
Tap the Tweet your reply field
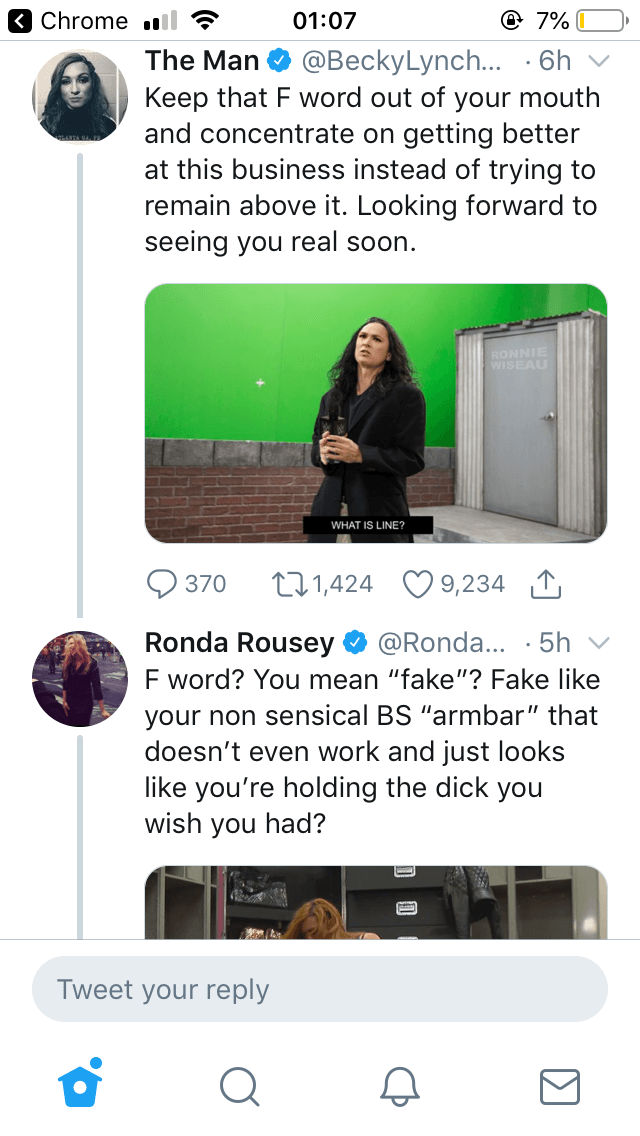click(x=320, y=990)
